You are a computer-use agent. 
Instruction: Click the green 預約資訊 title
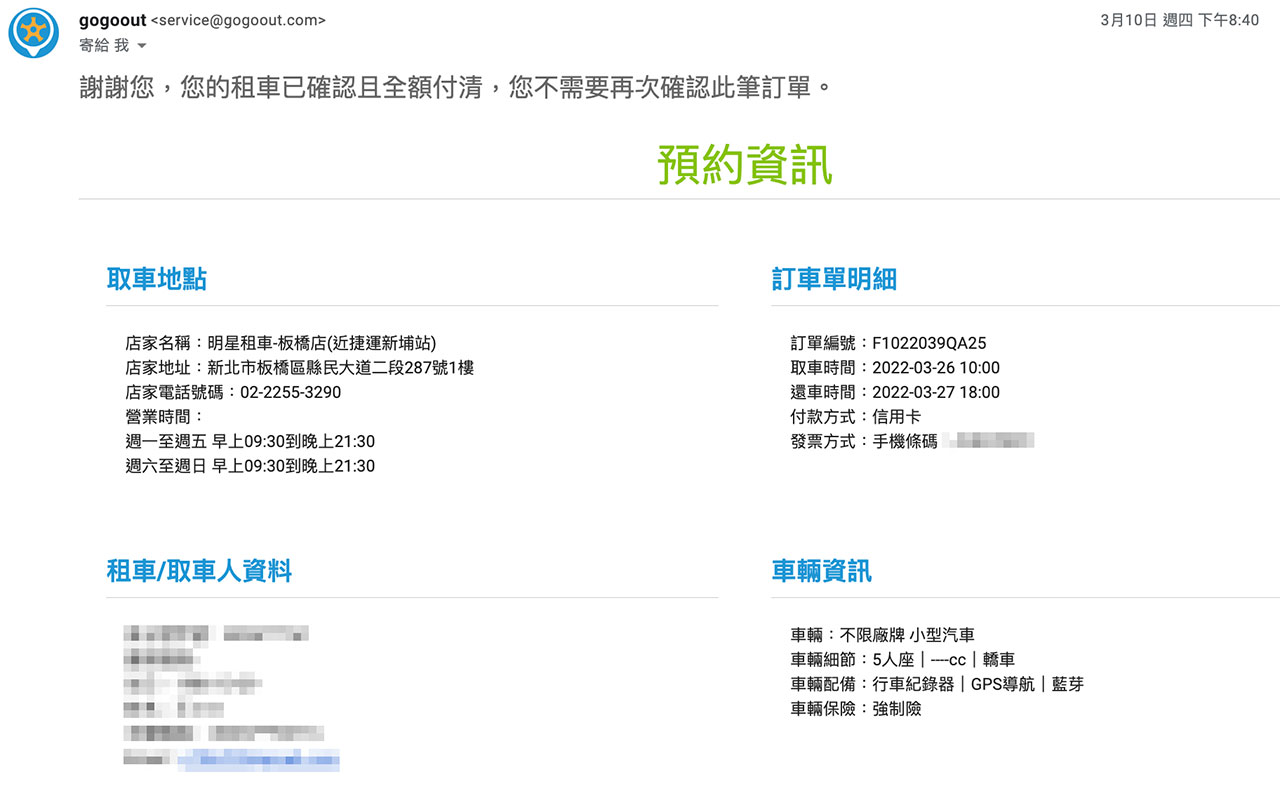click(x=745, y=165)
